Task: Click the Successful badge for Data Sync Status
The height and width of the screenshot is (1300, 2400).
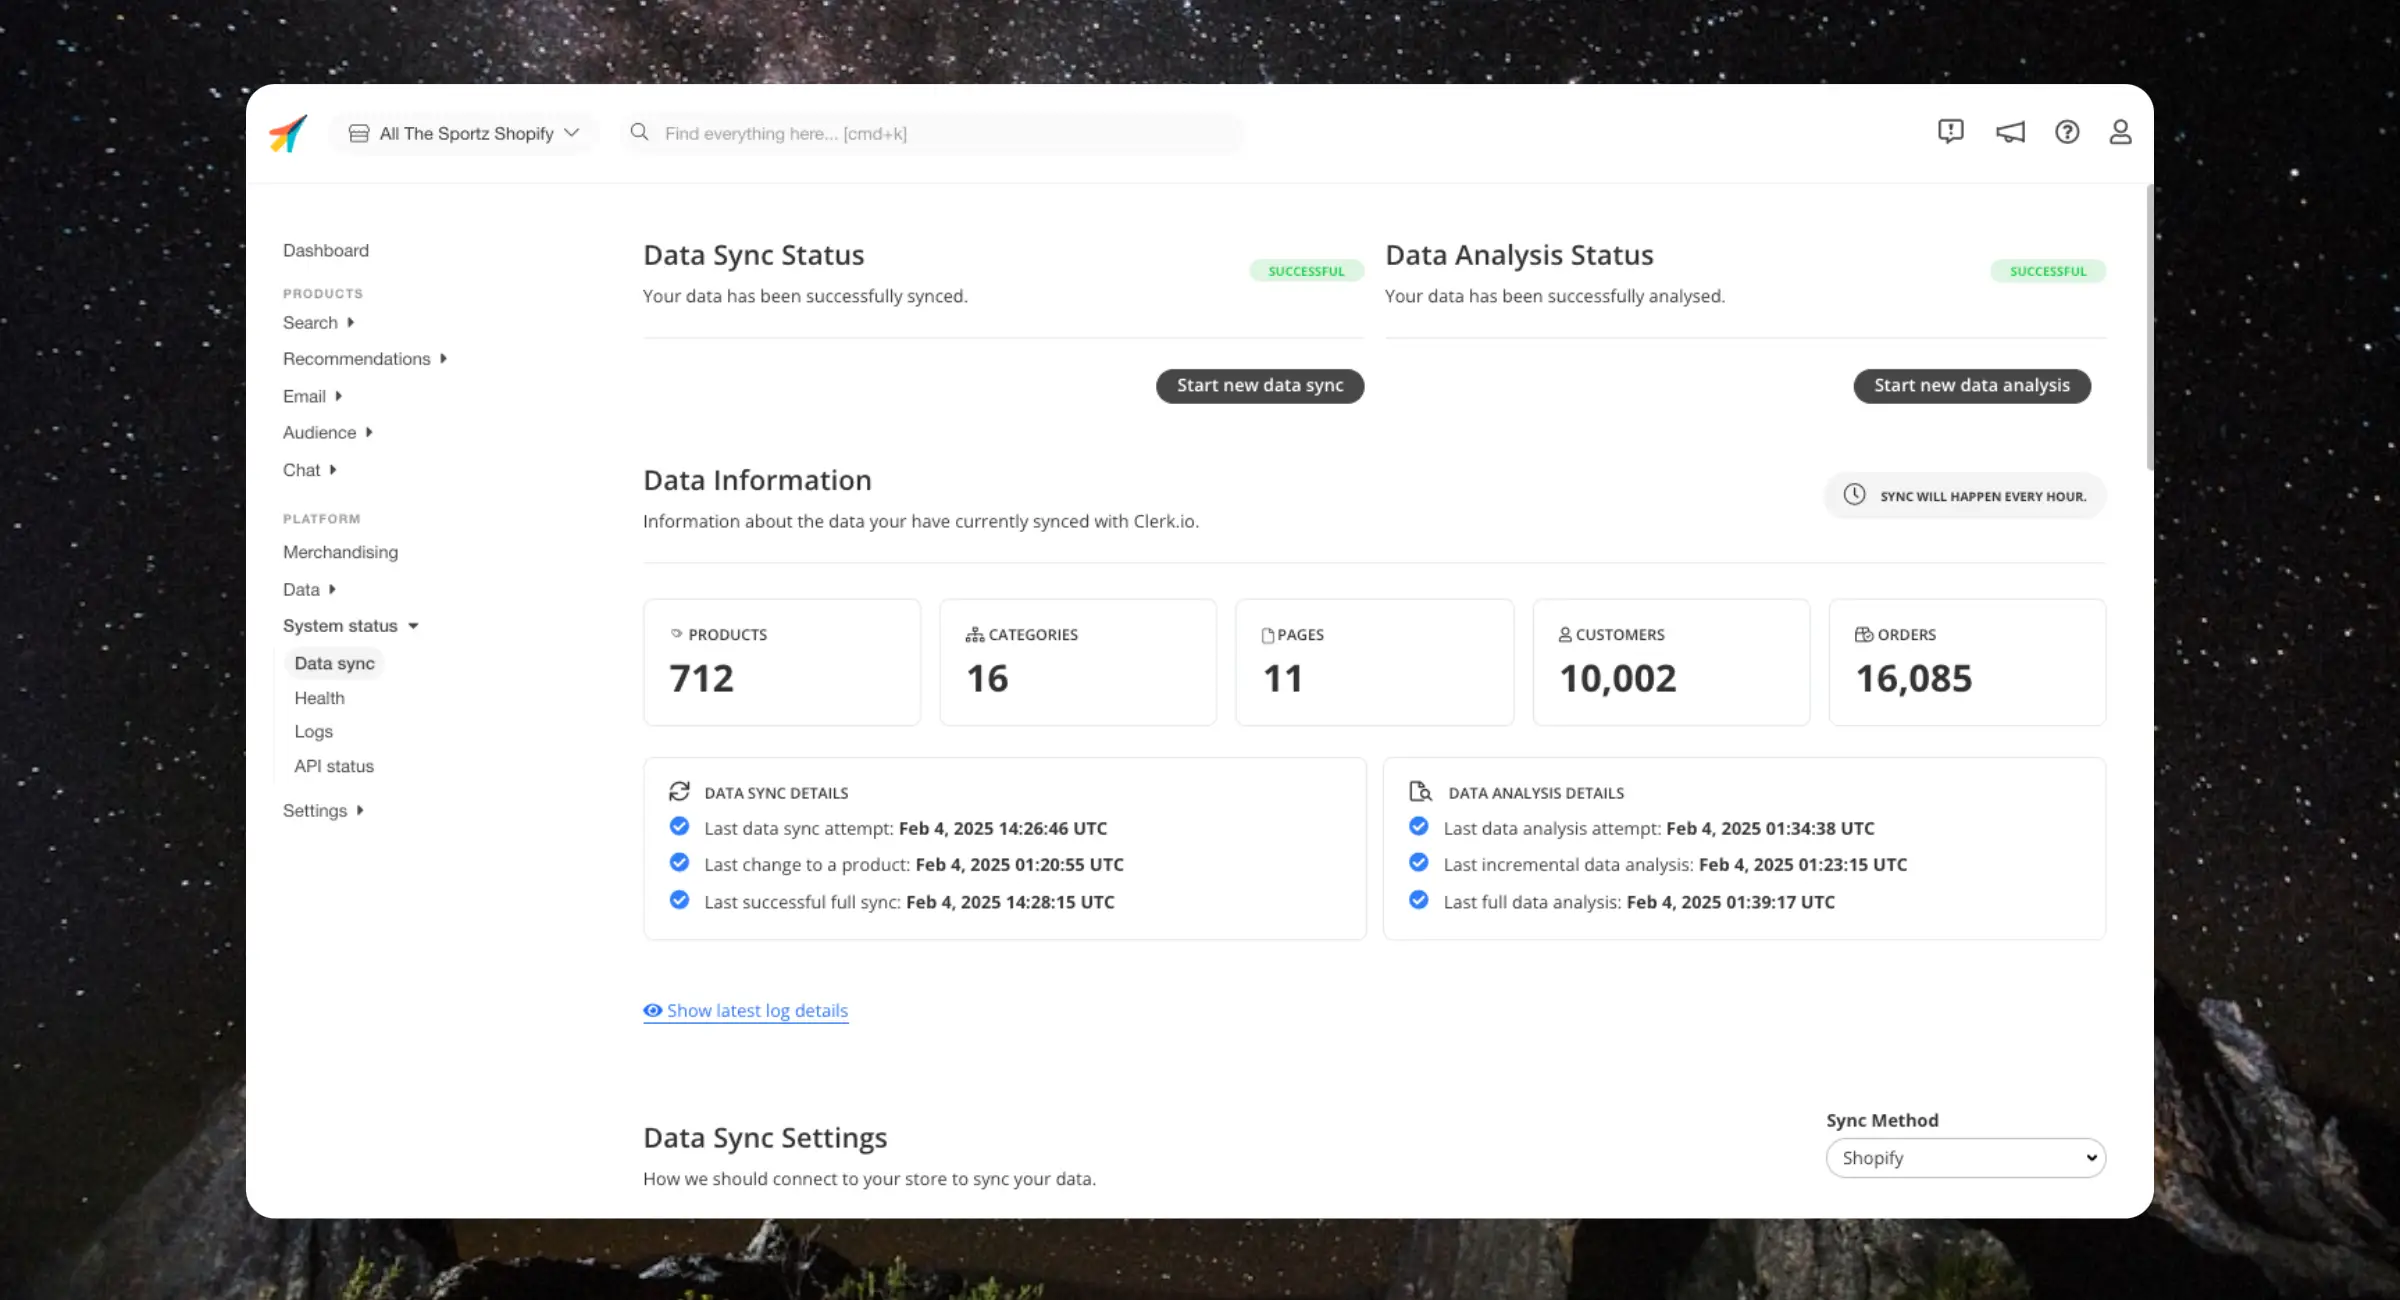Action: pos(1306,271)
